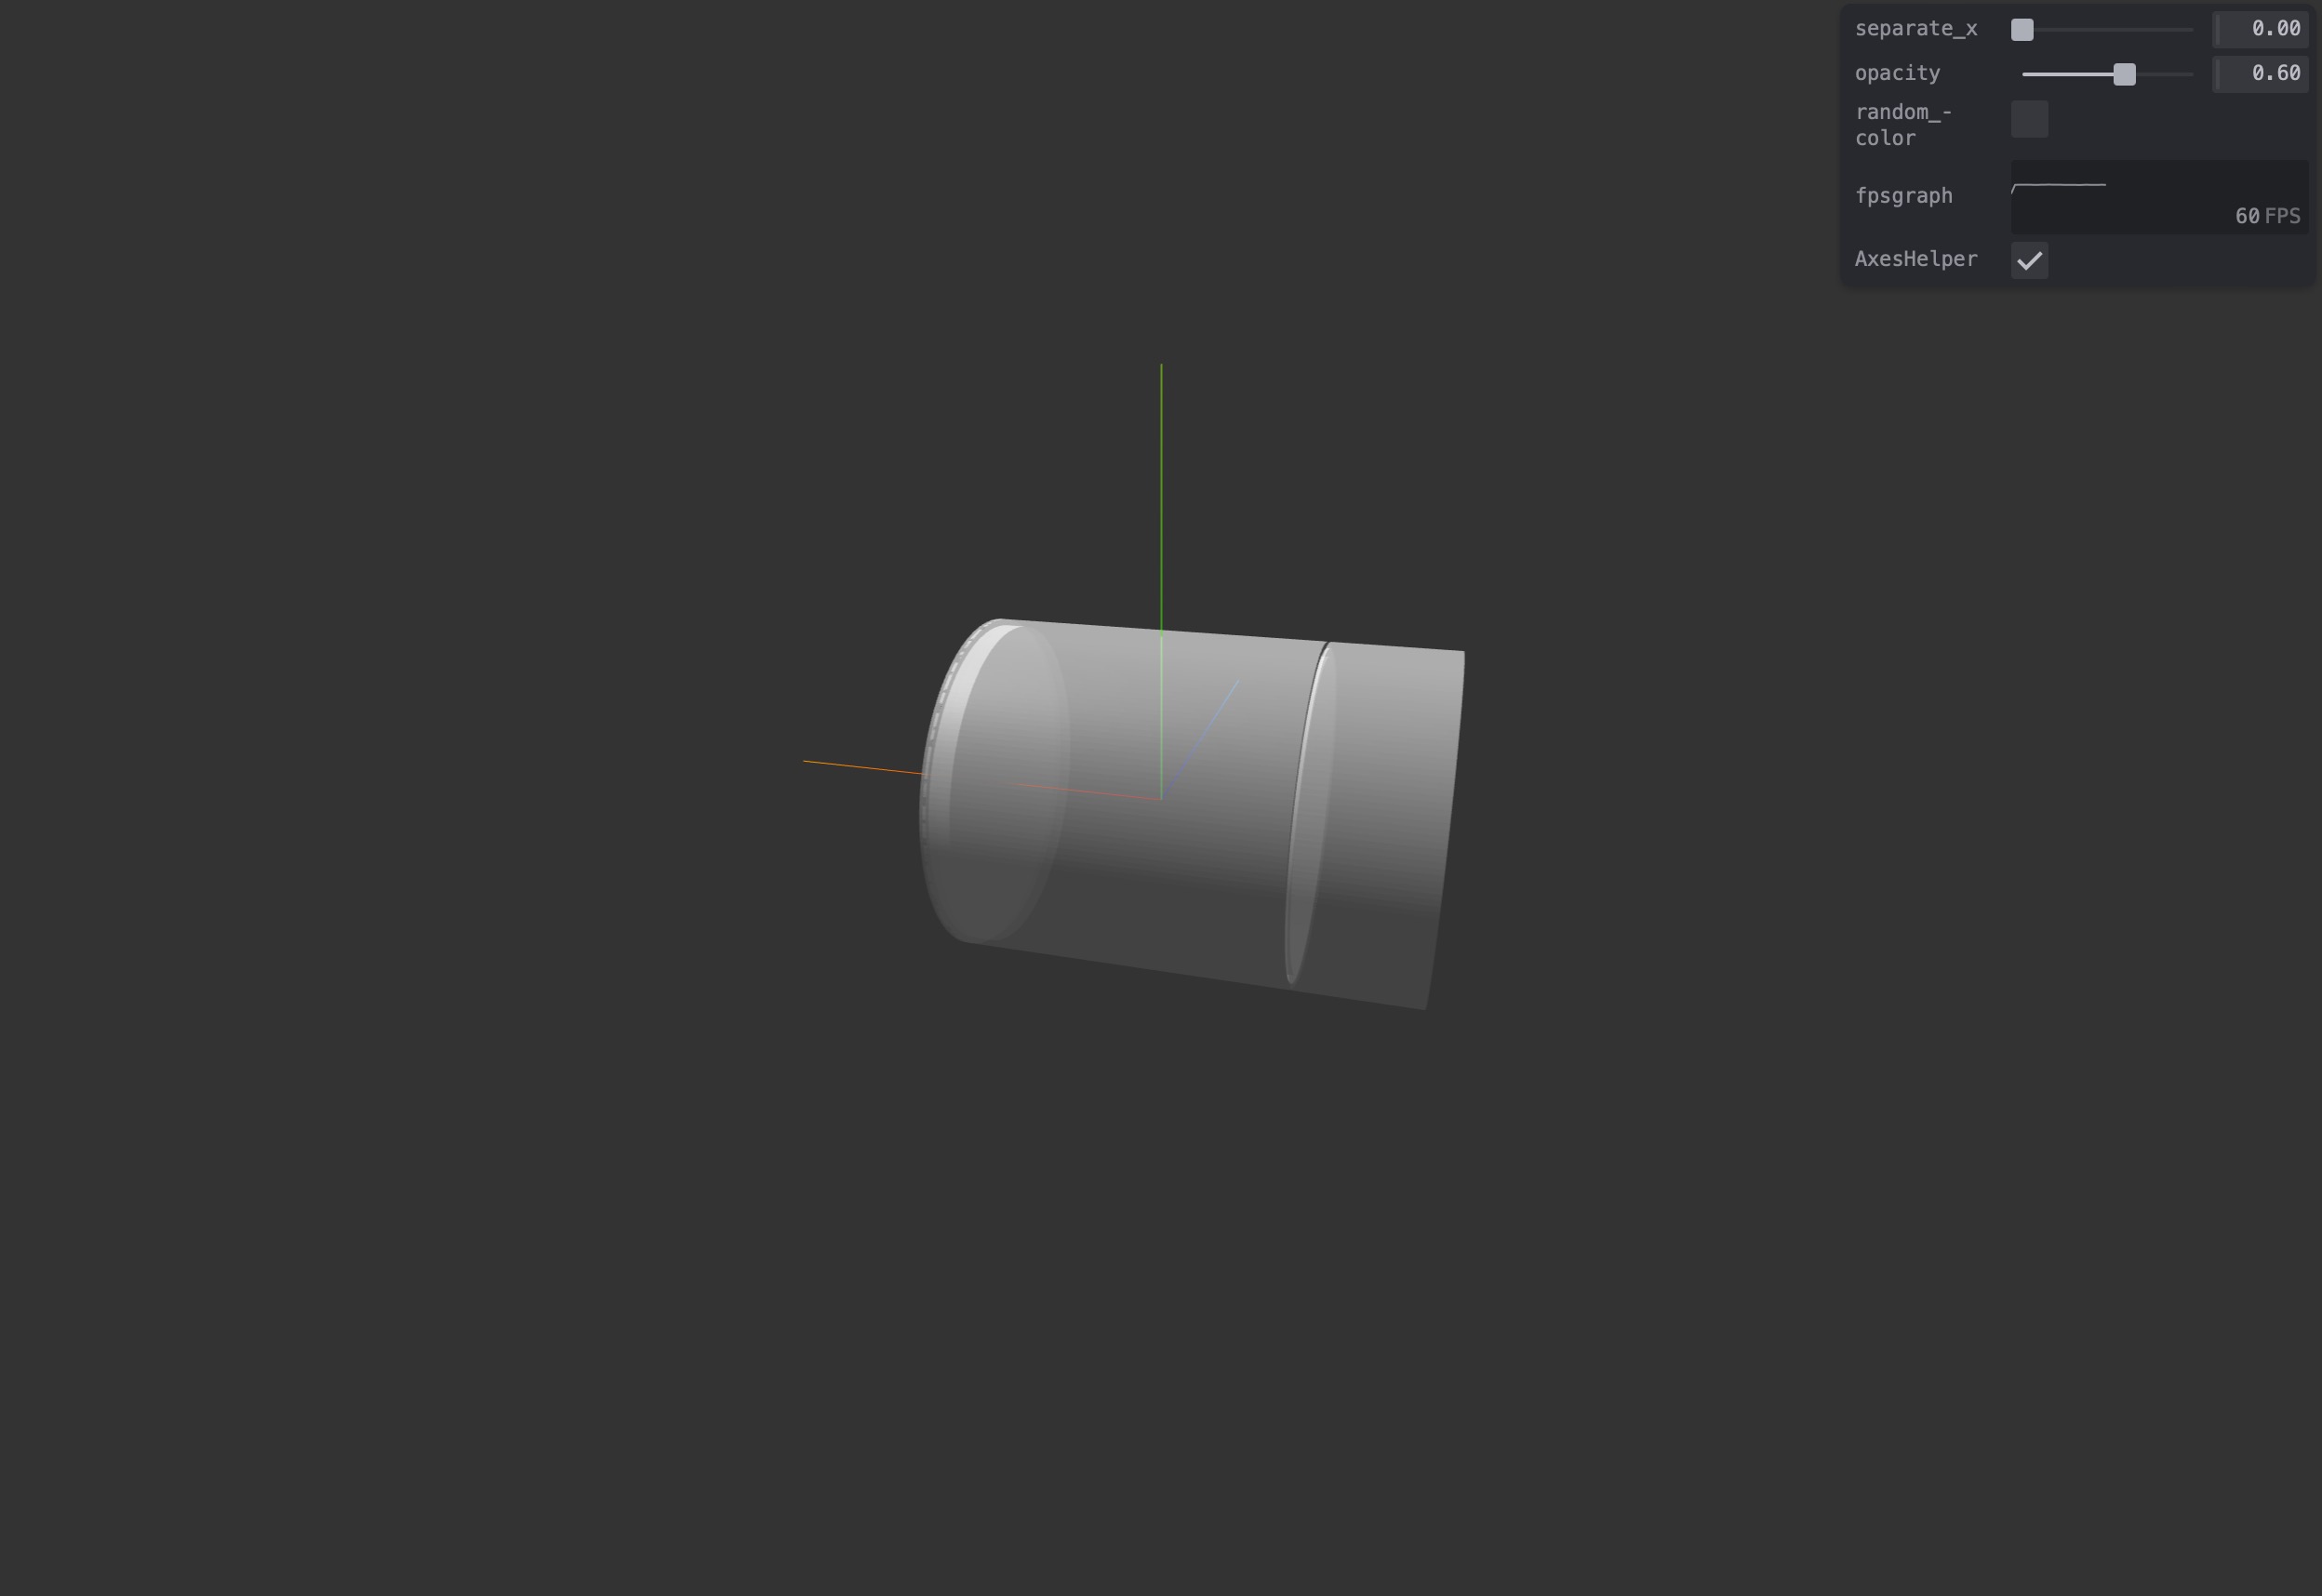This screenshot has width=2322, height=1596.
Task: Click the separate_x slider handle
Action: coord(2022,30)
